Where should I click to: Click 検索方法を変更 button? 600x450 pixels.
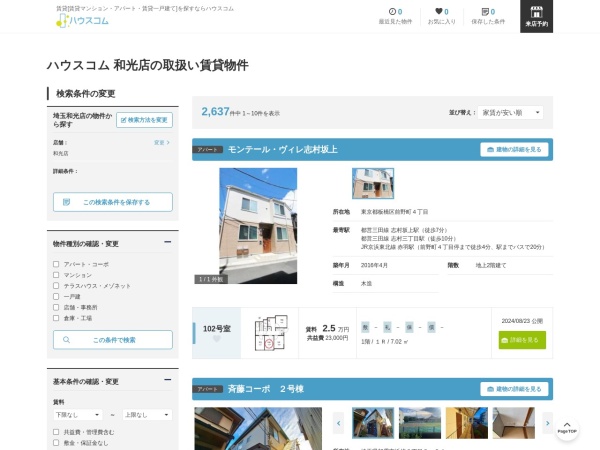144,120
